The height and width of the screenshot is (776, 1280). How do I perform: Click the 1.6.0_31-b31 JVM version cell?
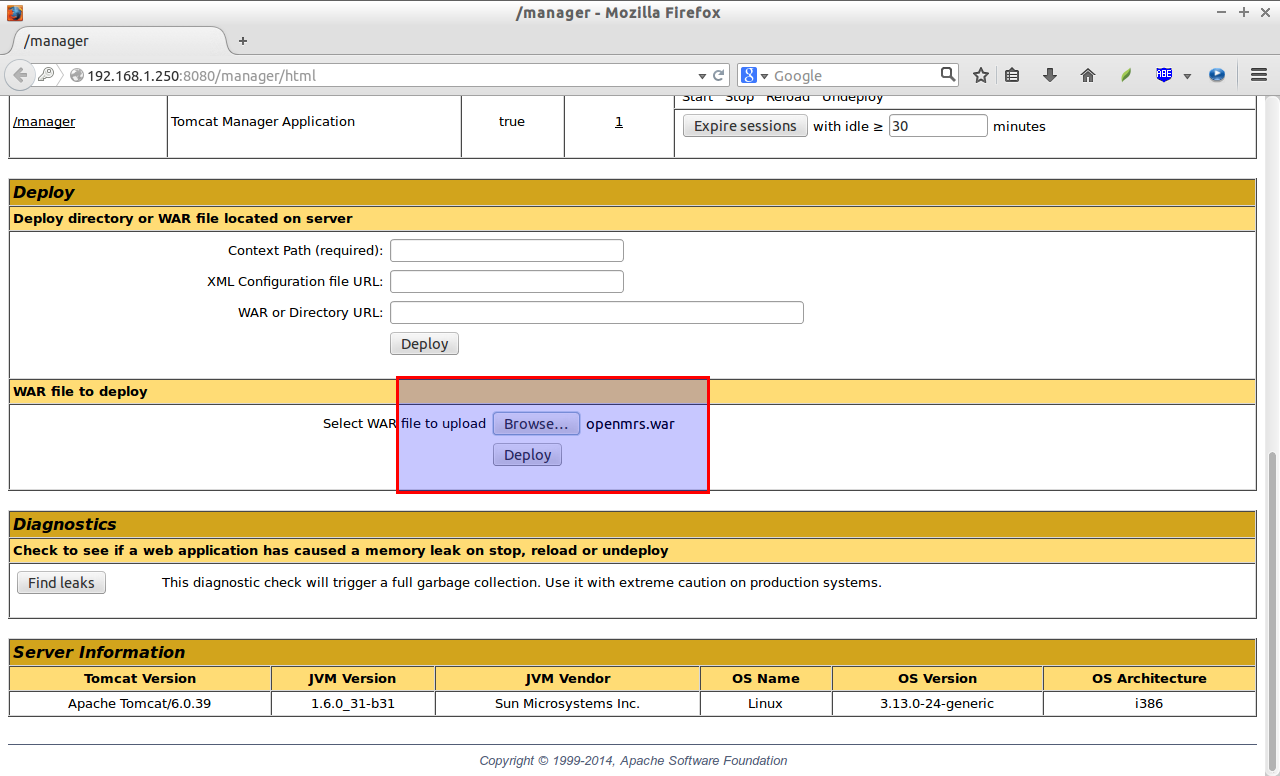(353, 703)
